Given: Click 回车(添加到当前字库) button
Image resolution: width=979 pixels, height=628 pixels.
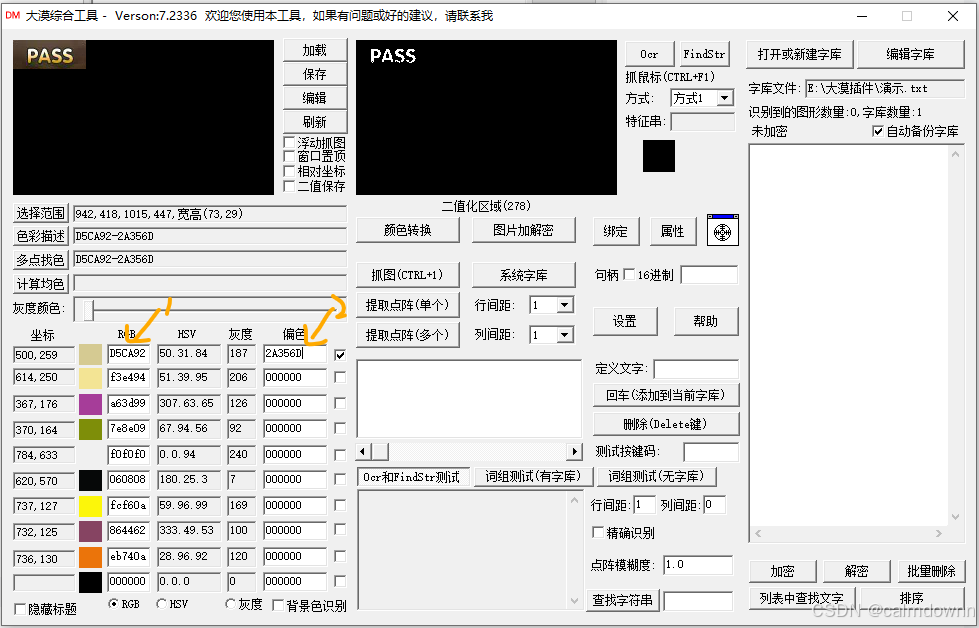Looking at the screenshot, I should pos(666,395).
